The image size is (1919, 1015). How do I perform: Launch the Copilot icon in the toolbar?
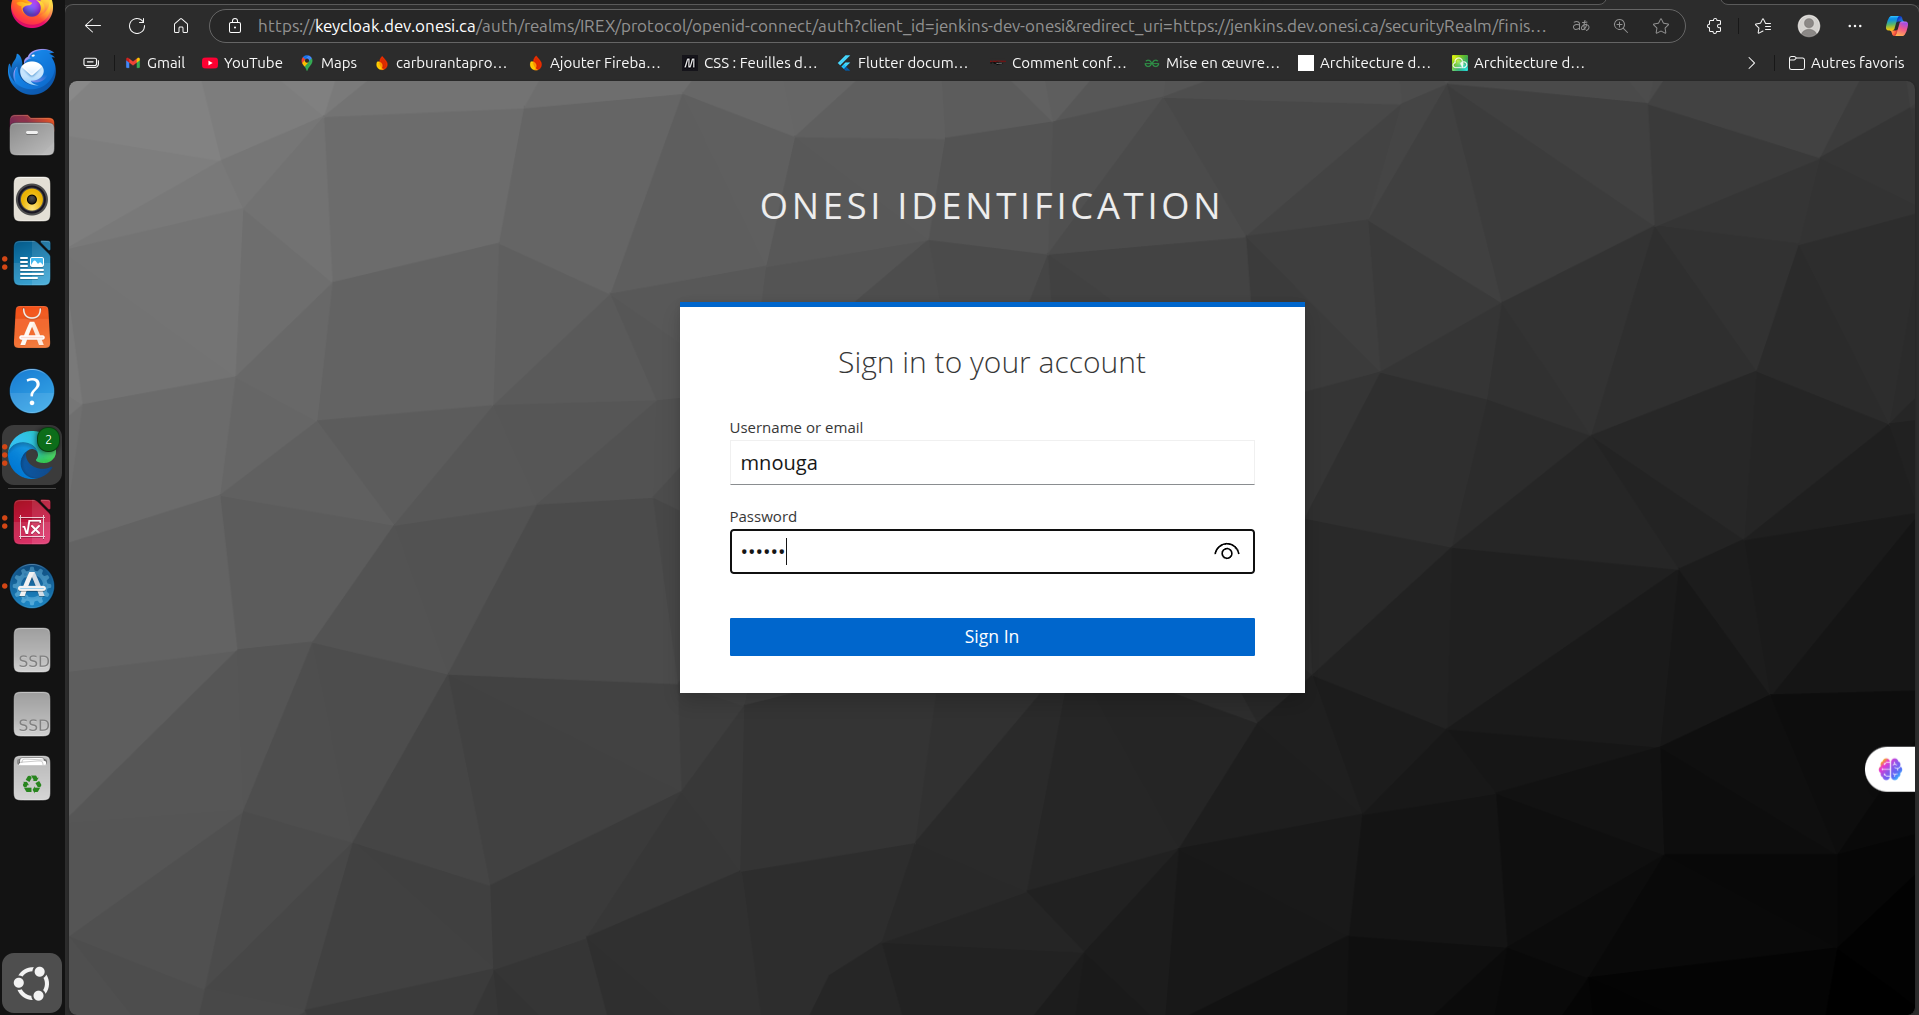click(x=1896, y=26)
